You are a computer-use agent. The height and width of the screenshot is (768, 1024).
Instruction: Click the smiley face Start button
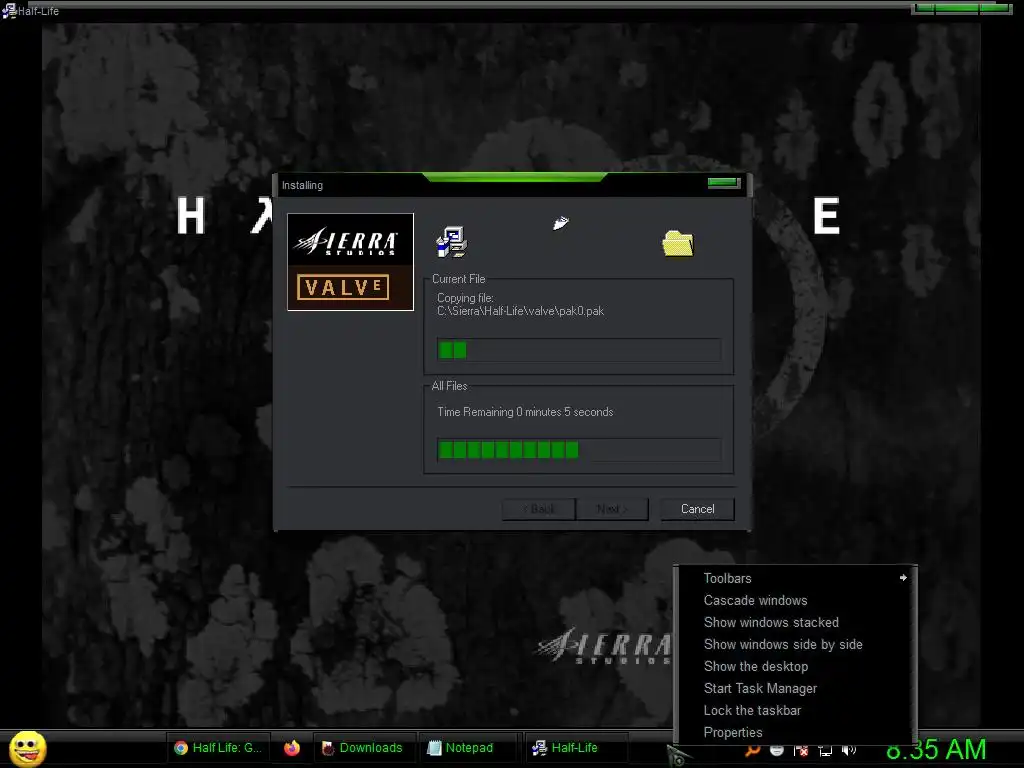28,748
